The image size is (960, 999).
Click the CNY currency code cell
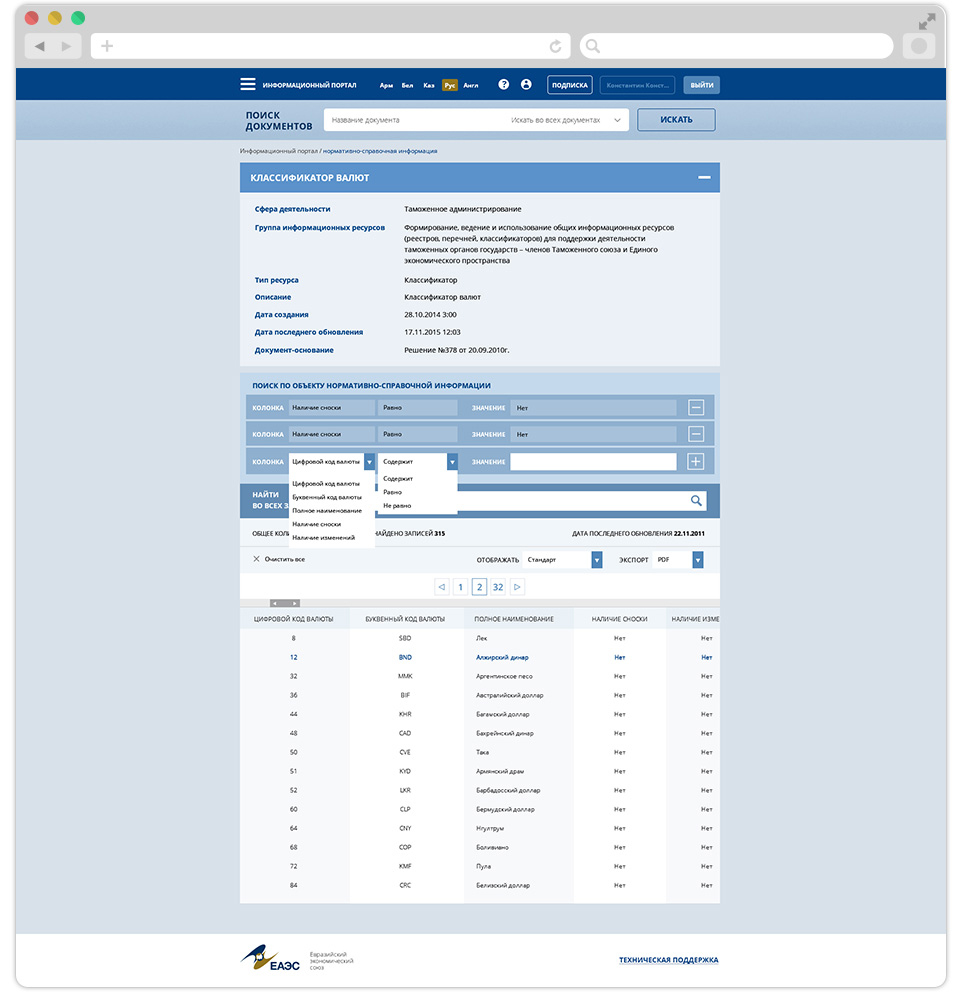tap(405, 828)
